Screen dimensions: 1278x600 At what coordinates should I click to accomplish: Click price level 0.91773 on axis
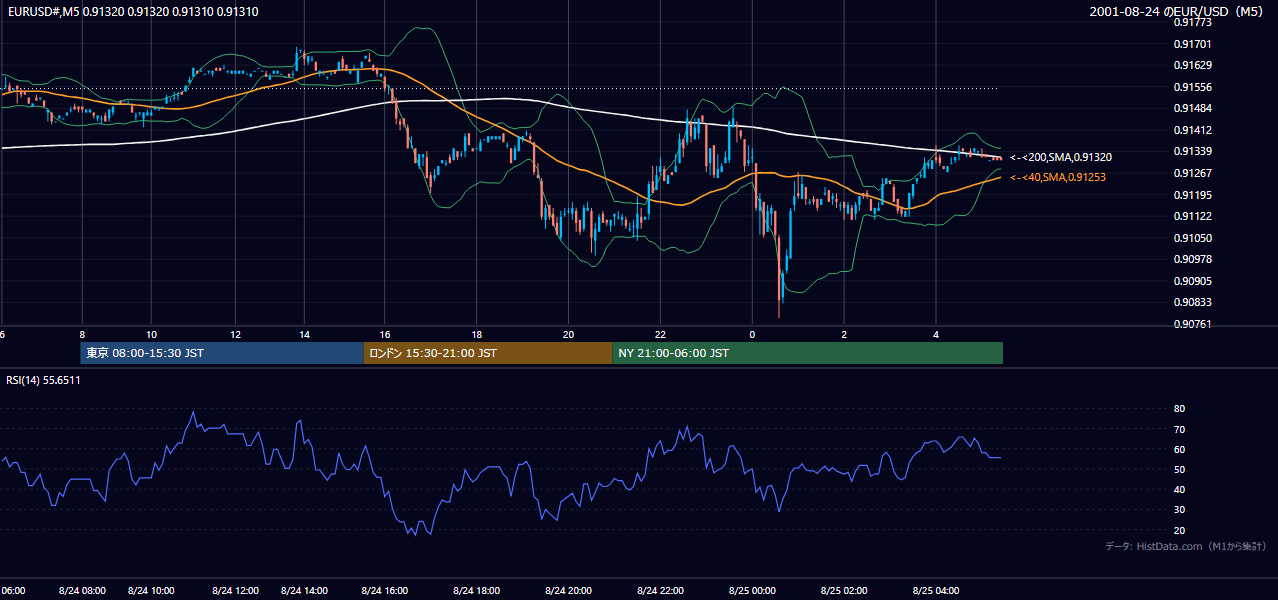point(1192,22)
